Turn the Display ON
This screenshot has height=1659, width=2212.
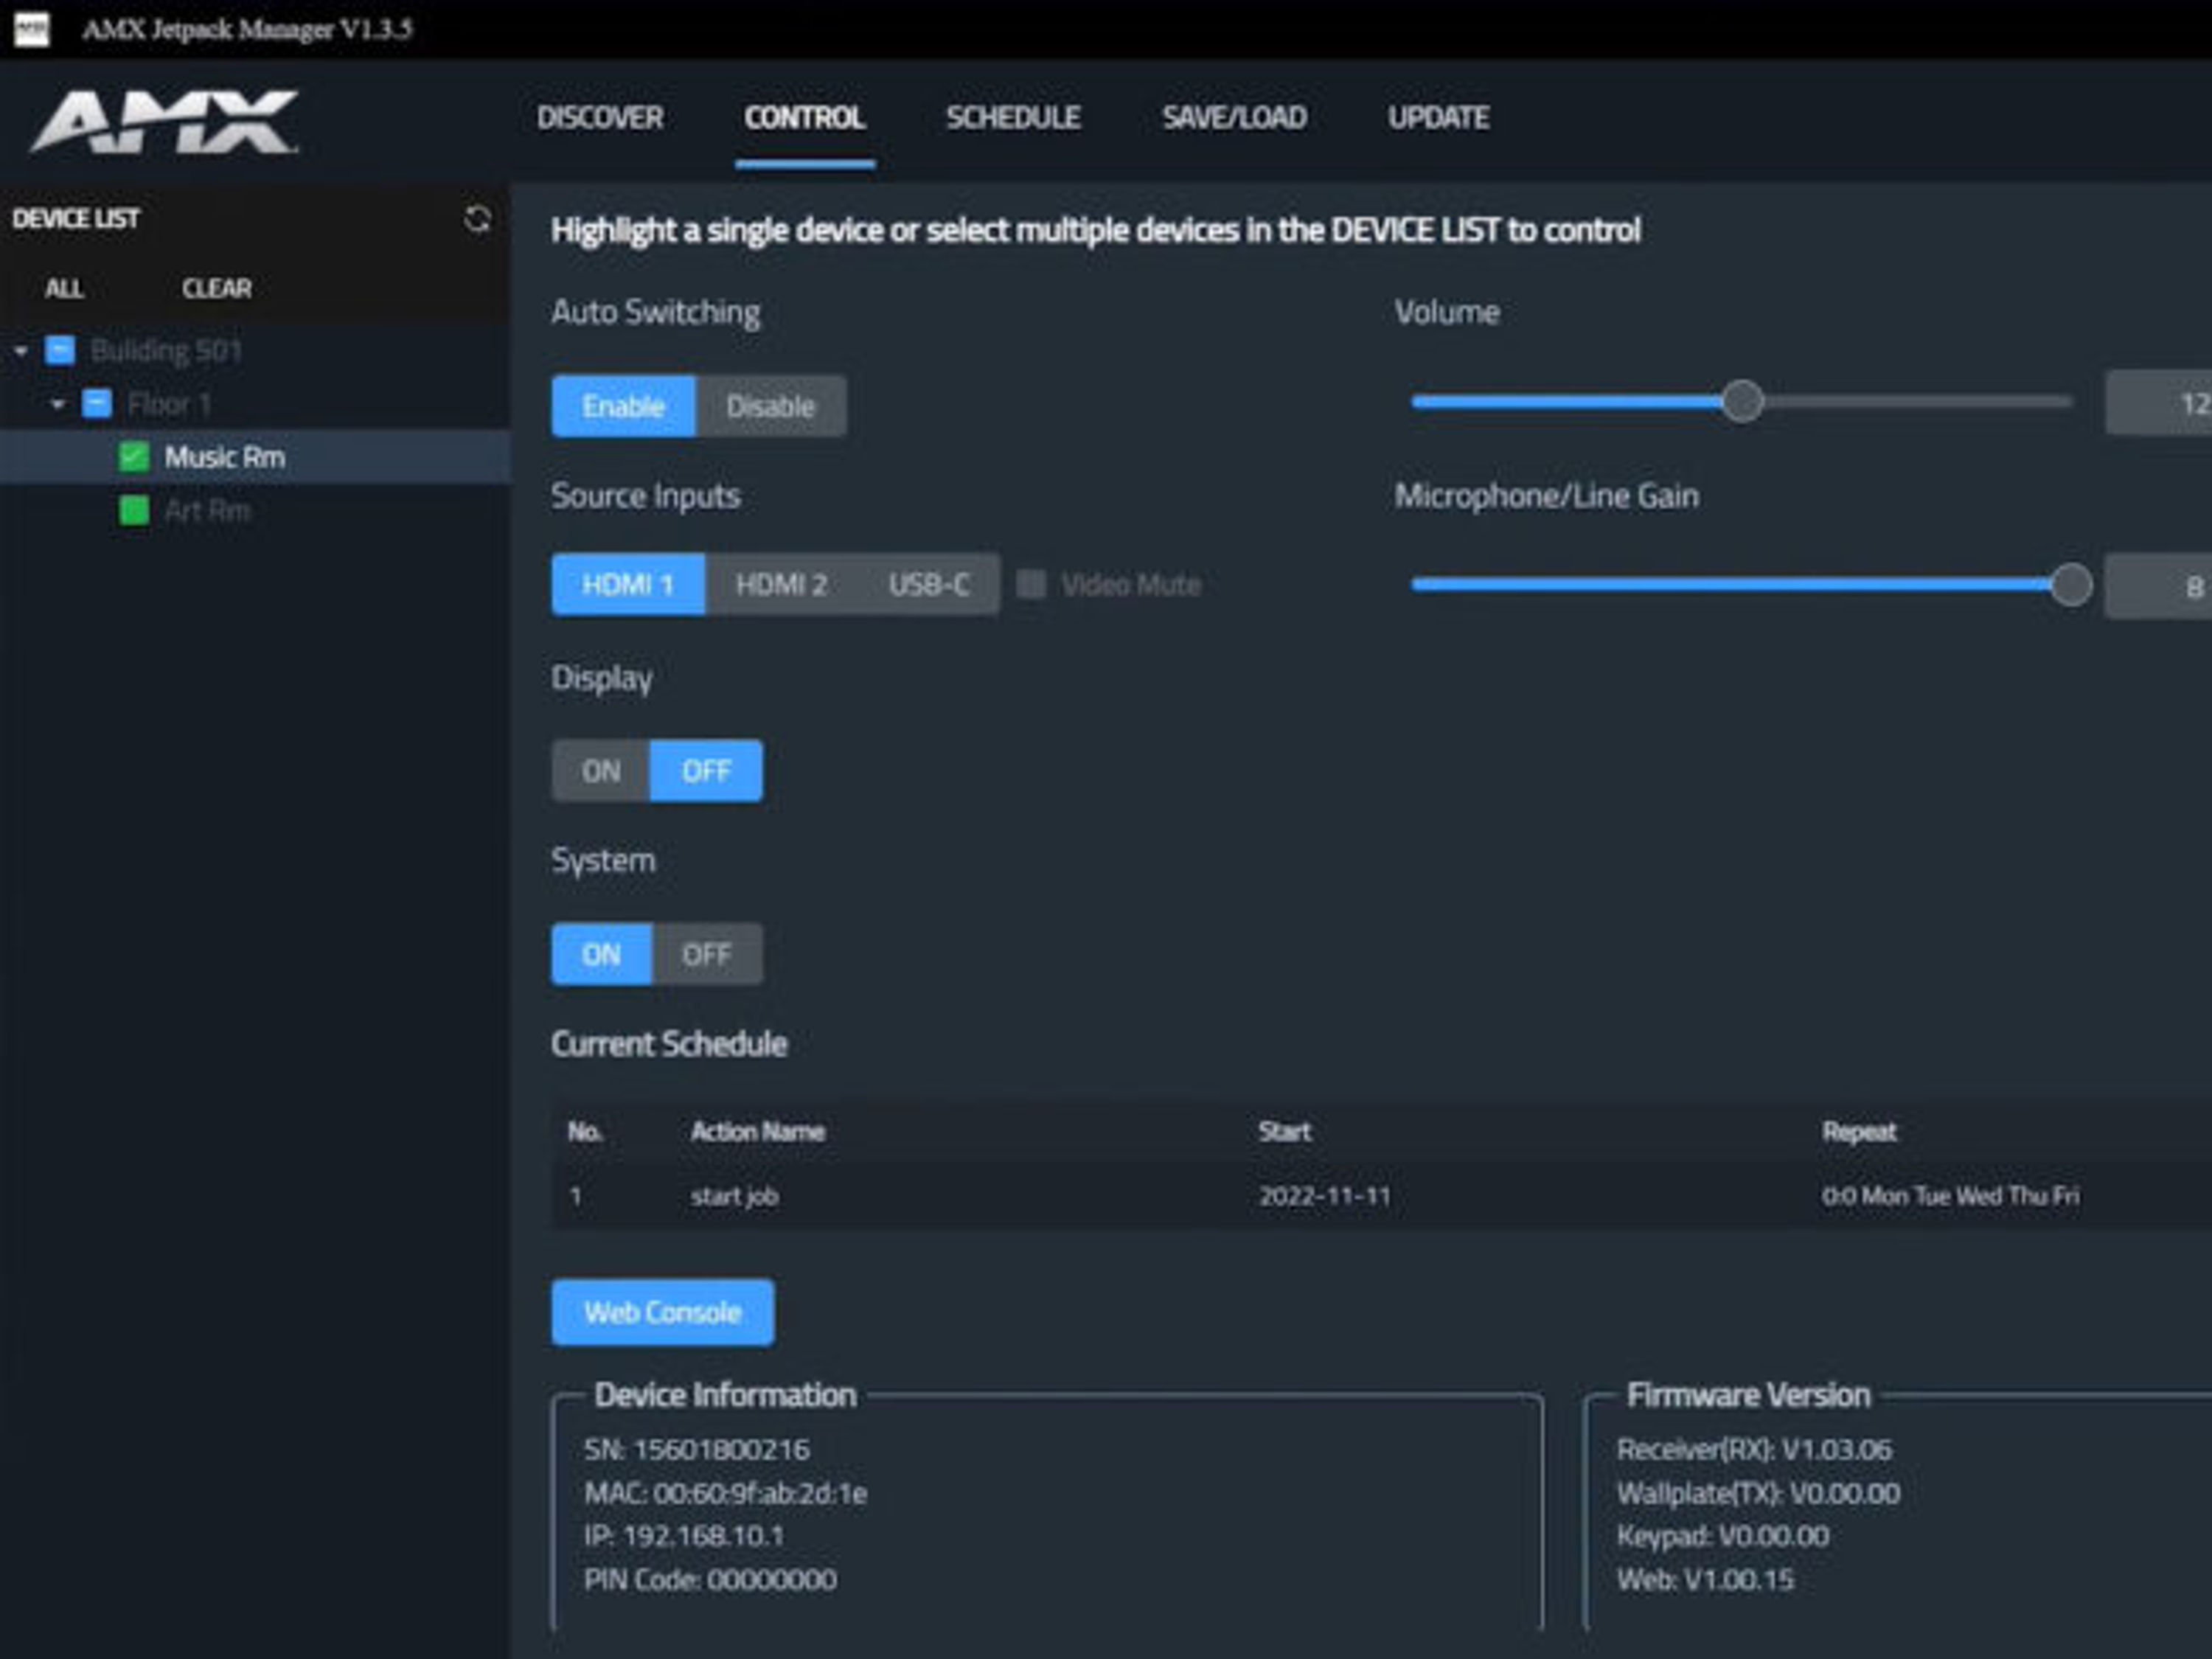click(x=601, y=771)
